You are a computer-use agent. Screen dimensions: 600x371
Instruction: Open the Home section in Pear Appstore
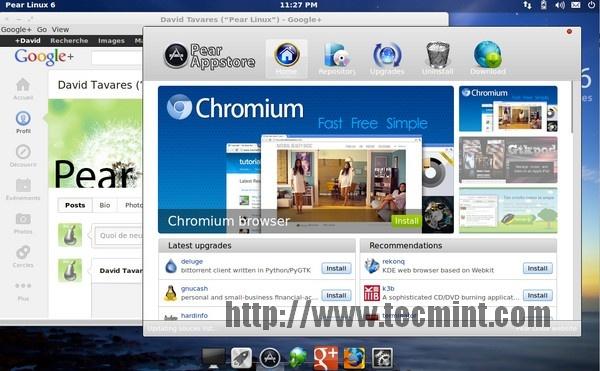[287, 59]
